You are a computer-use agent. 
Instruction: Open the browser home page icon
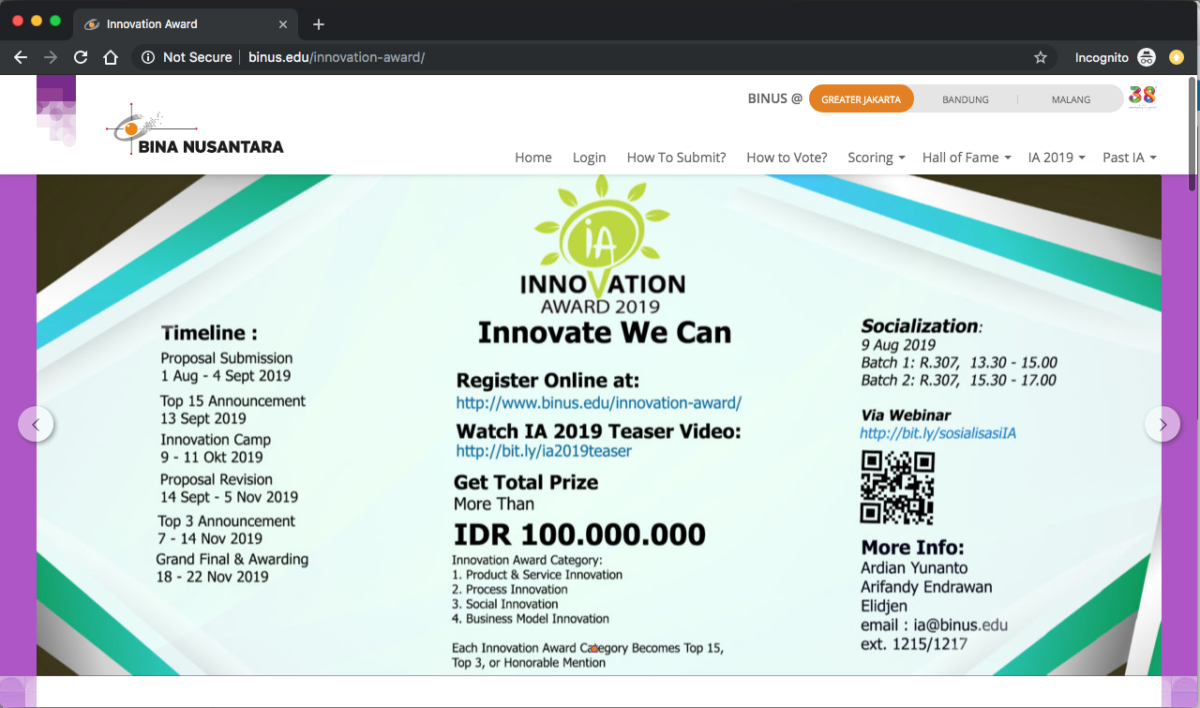tap(111, 57)
